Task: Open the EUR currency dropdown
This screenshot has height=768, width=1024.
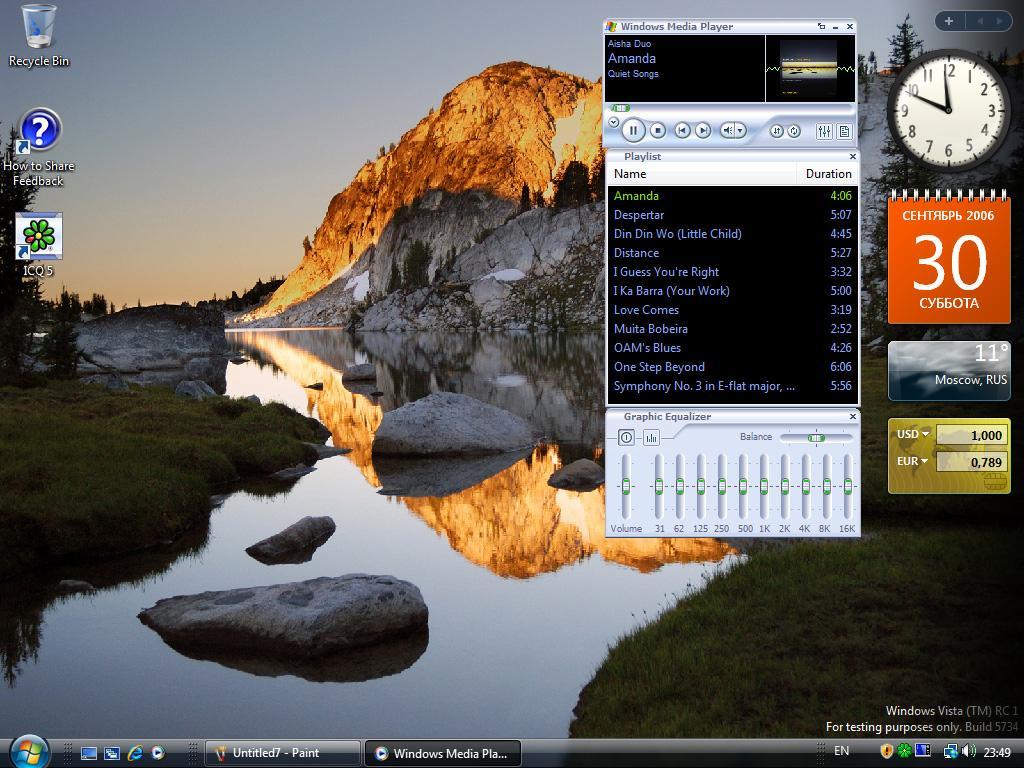Action: [x=913, y=461]
